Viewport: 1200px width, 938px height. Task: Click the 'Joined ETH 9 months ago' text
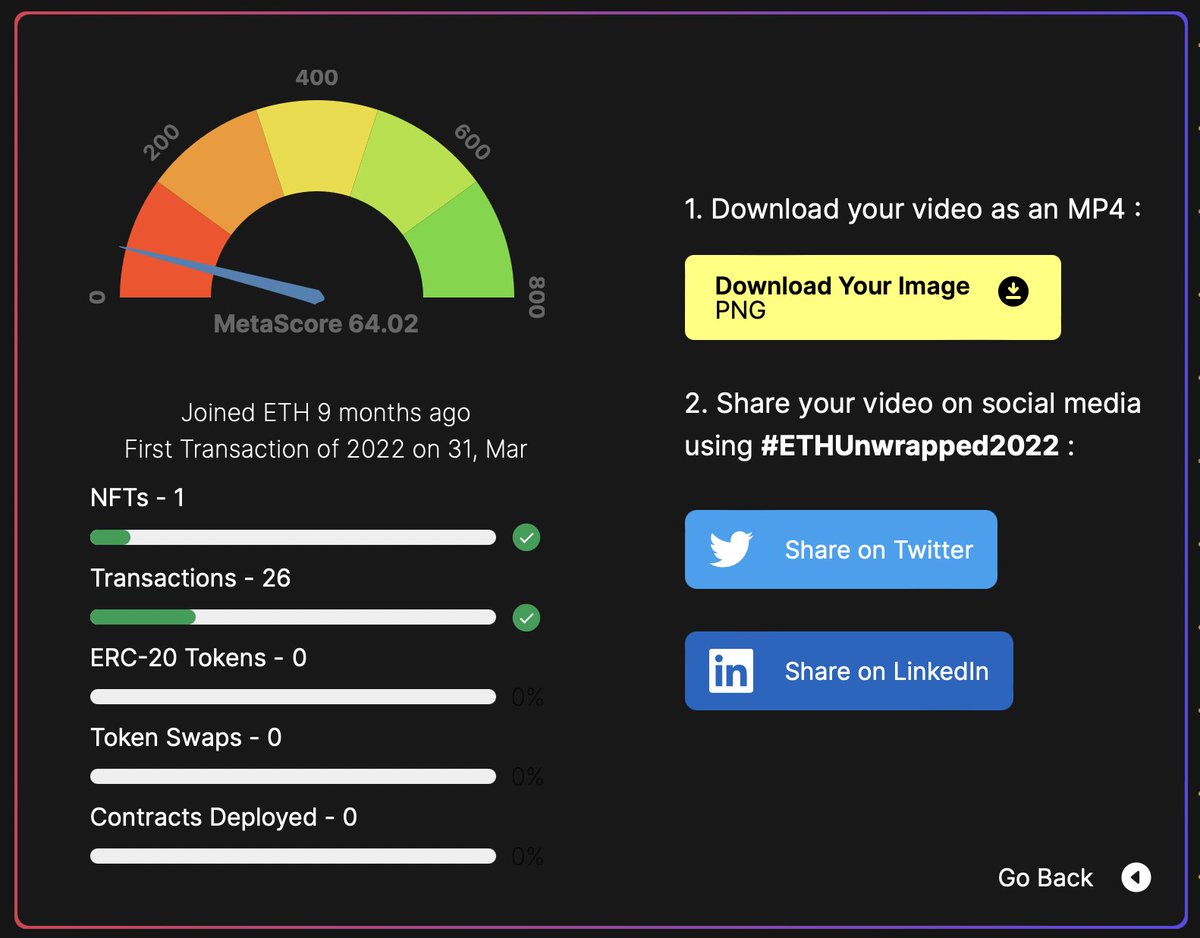326,412
